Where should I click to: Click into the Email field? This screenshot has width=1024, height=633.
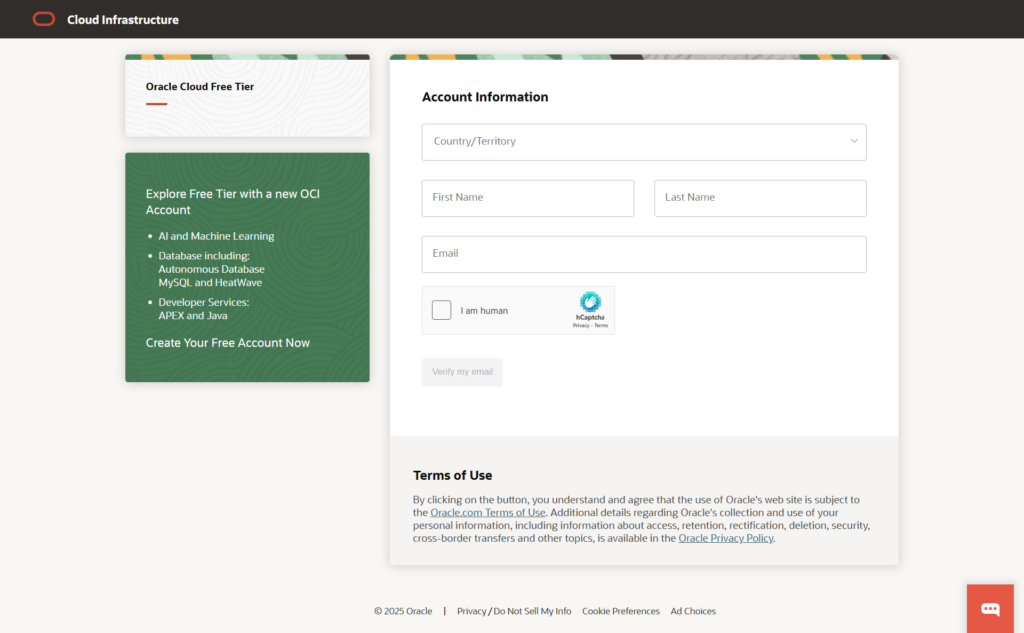tap(643, 254)
